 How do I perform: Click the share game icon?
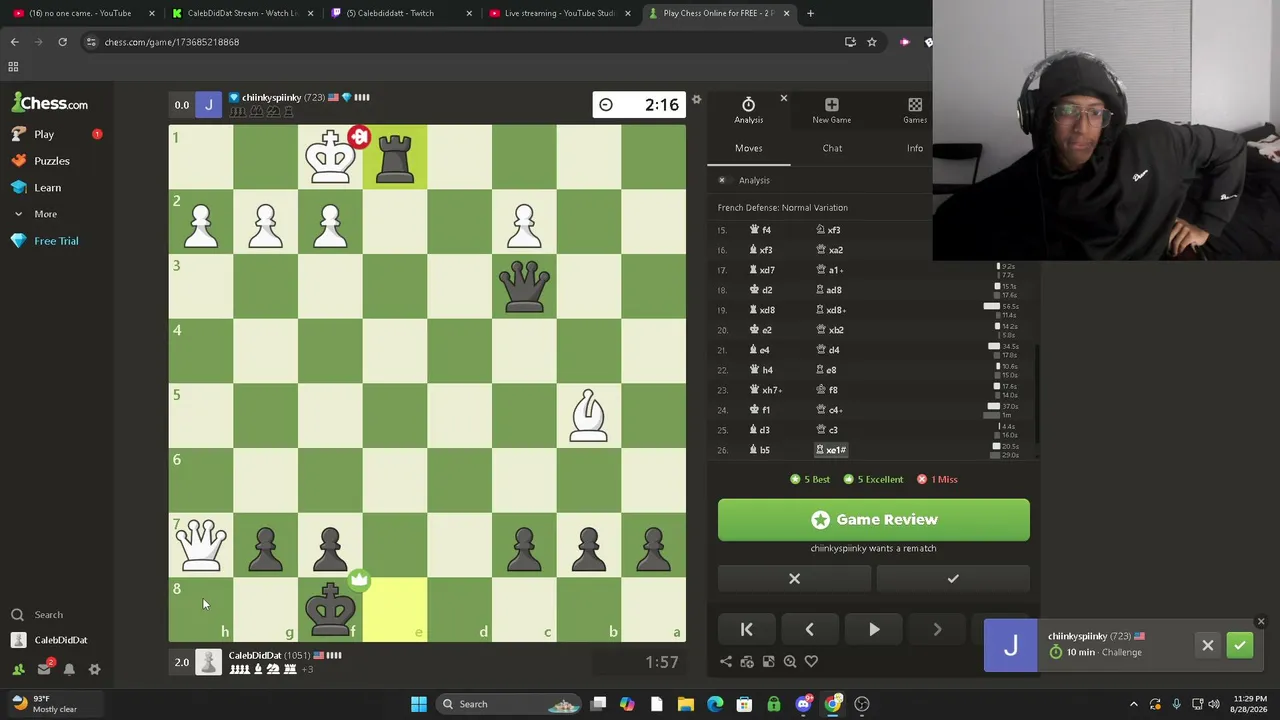click(726, 661)
